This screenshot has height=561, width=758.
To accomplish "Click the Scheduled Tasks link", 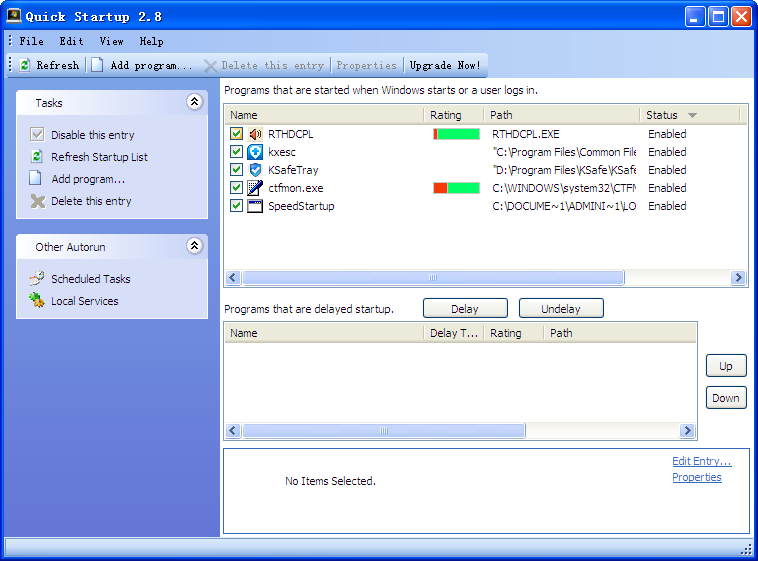I will pyautogui.click(x=91, y=279).
